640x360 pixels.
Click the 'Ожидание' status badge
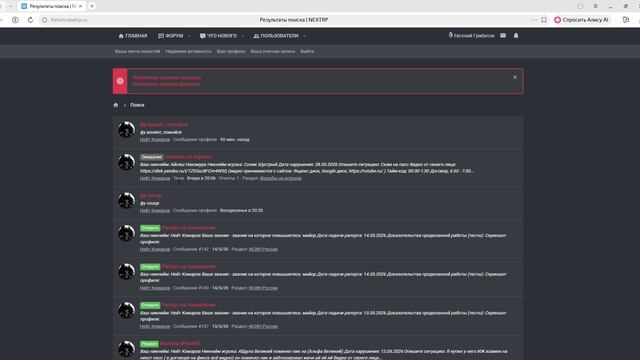151,157
